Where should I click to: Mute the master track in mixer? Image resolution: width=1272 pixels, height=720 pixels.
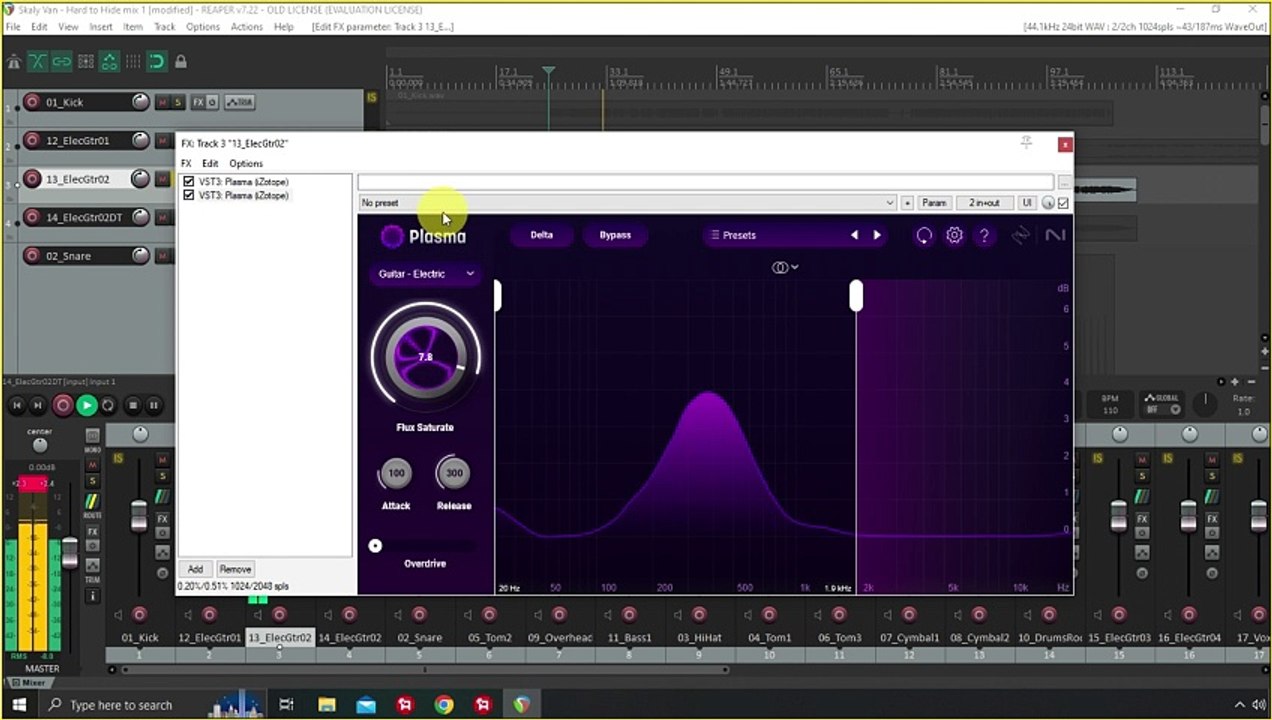92,465
